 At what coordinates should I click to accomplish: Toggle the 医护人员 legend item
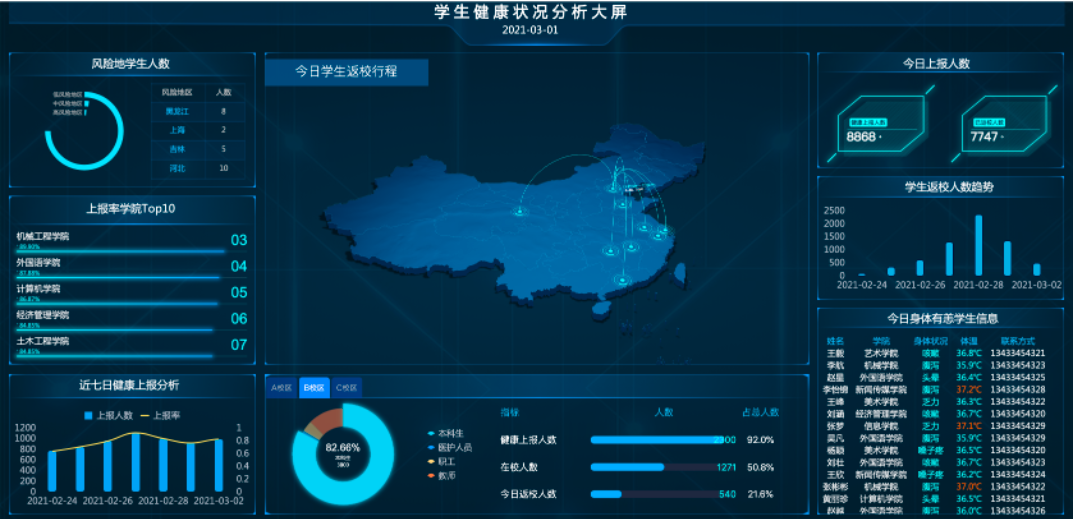coord(450,447)
